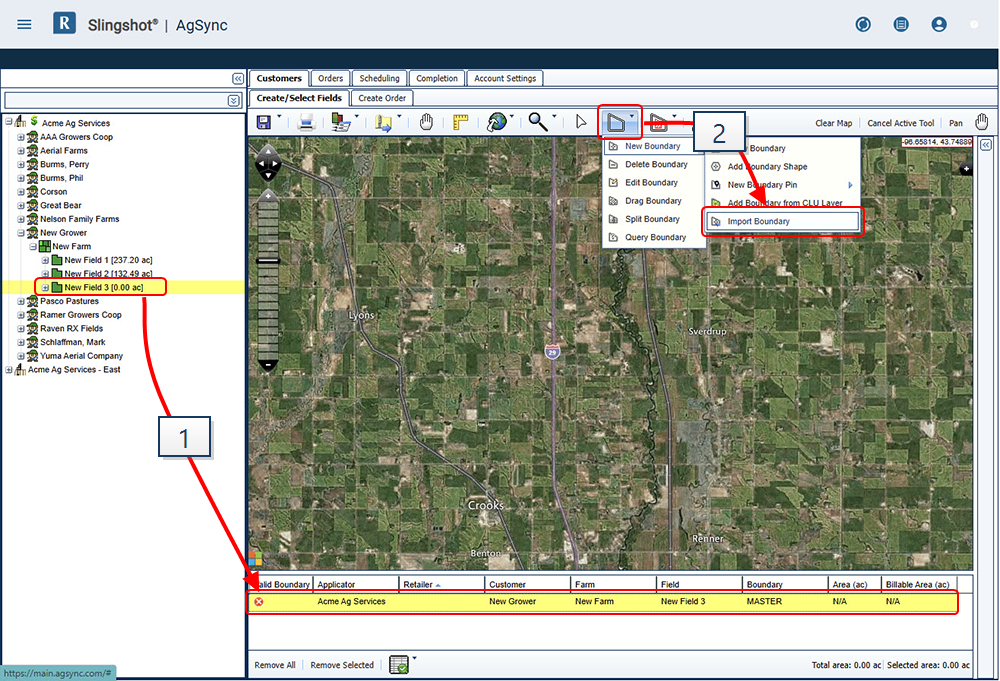The image size is (1000, 681).
Task: Open the hamburger navigation menu
Action: (24, 25)
